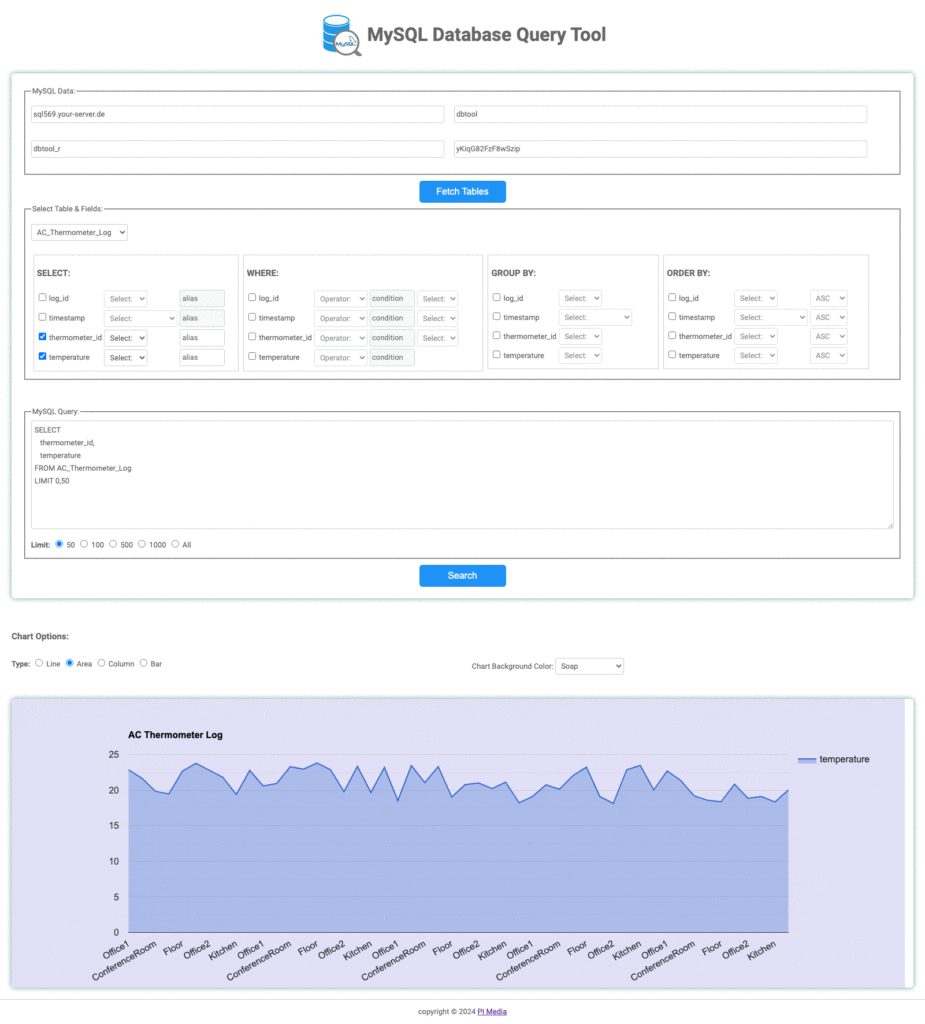Open the GROUP BY dropdown for temperature
This screenshot has width=925, height=1024.
580,355
